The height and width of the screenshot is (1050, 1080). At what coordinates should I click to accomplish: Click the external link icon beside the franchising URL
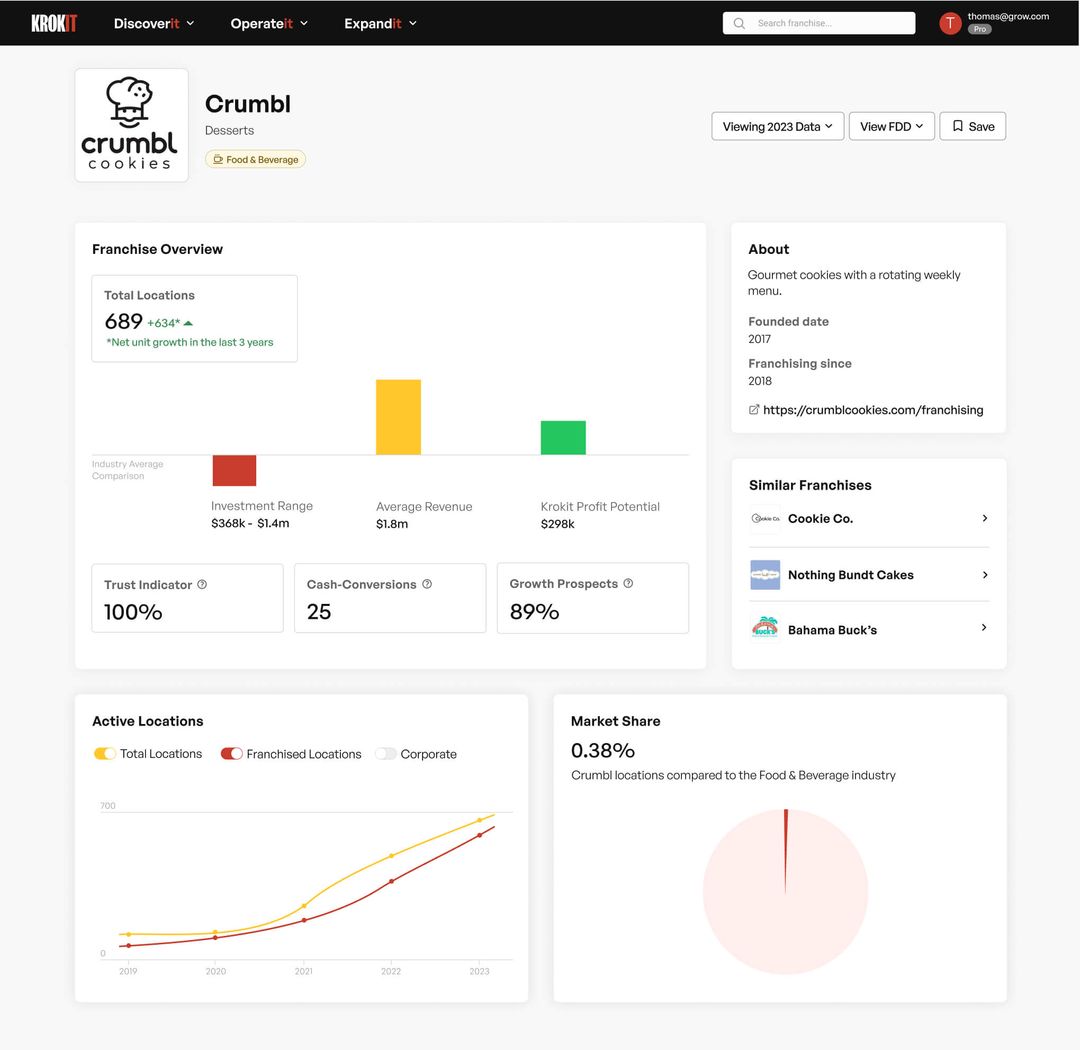coord(753,410)
